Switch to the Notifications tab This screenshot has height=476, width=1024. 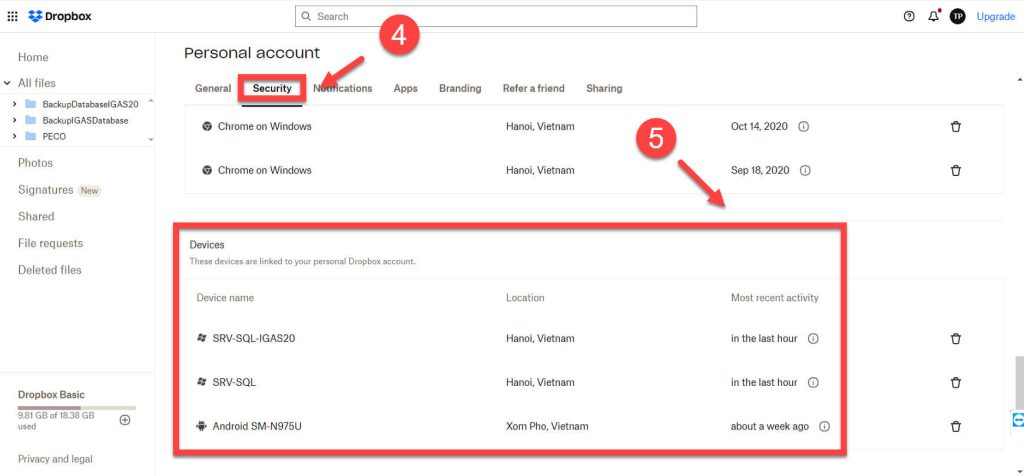(343, 88)
